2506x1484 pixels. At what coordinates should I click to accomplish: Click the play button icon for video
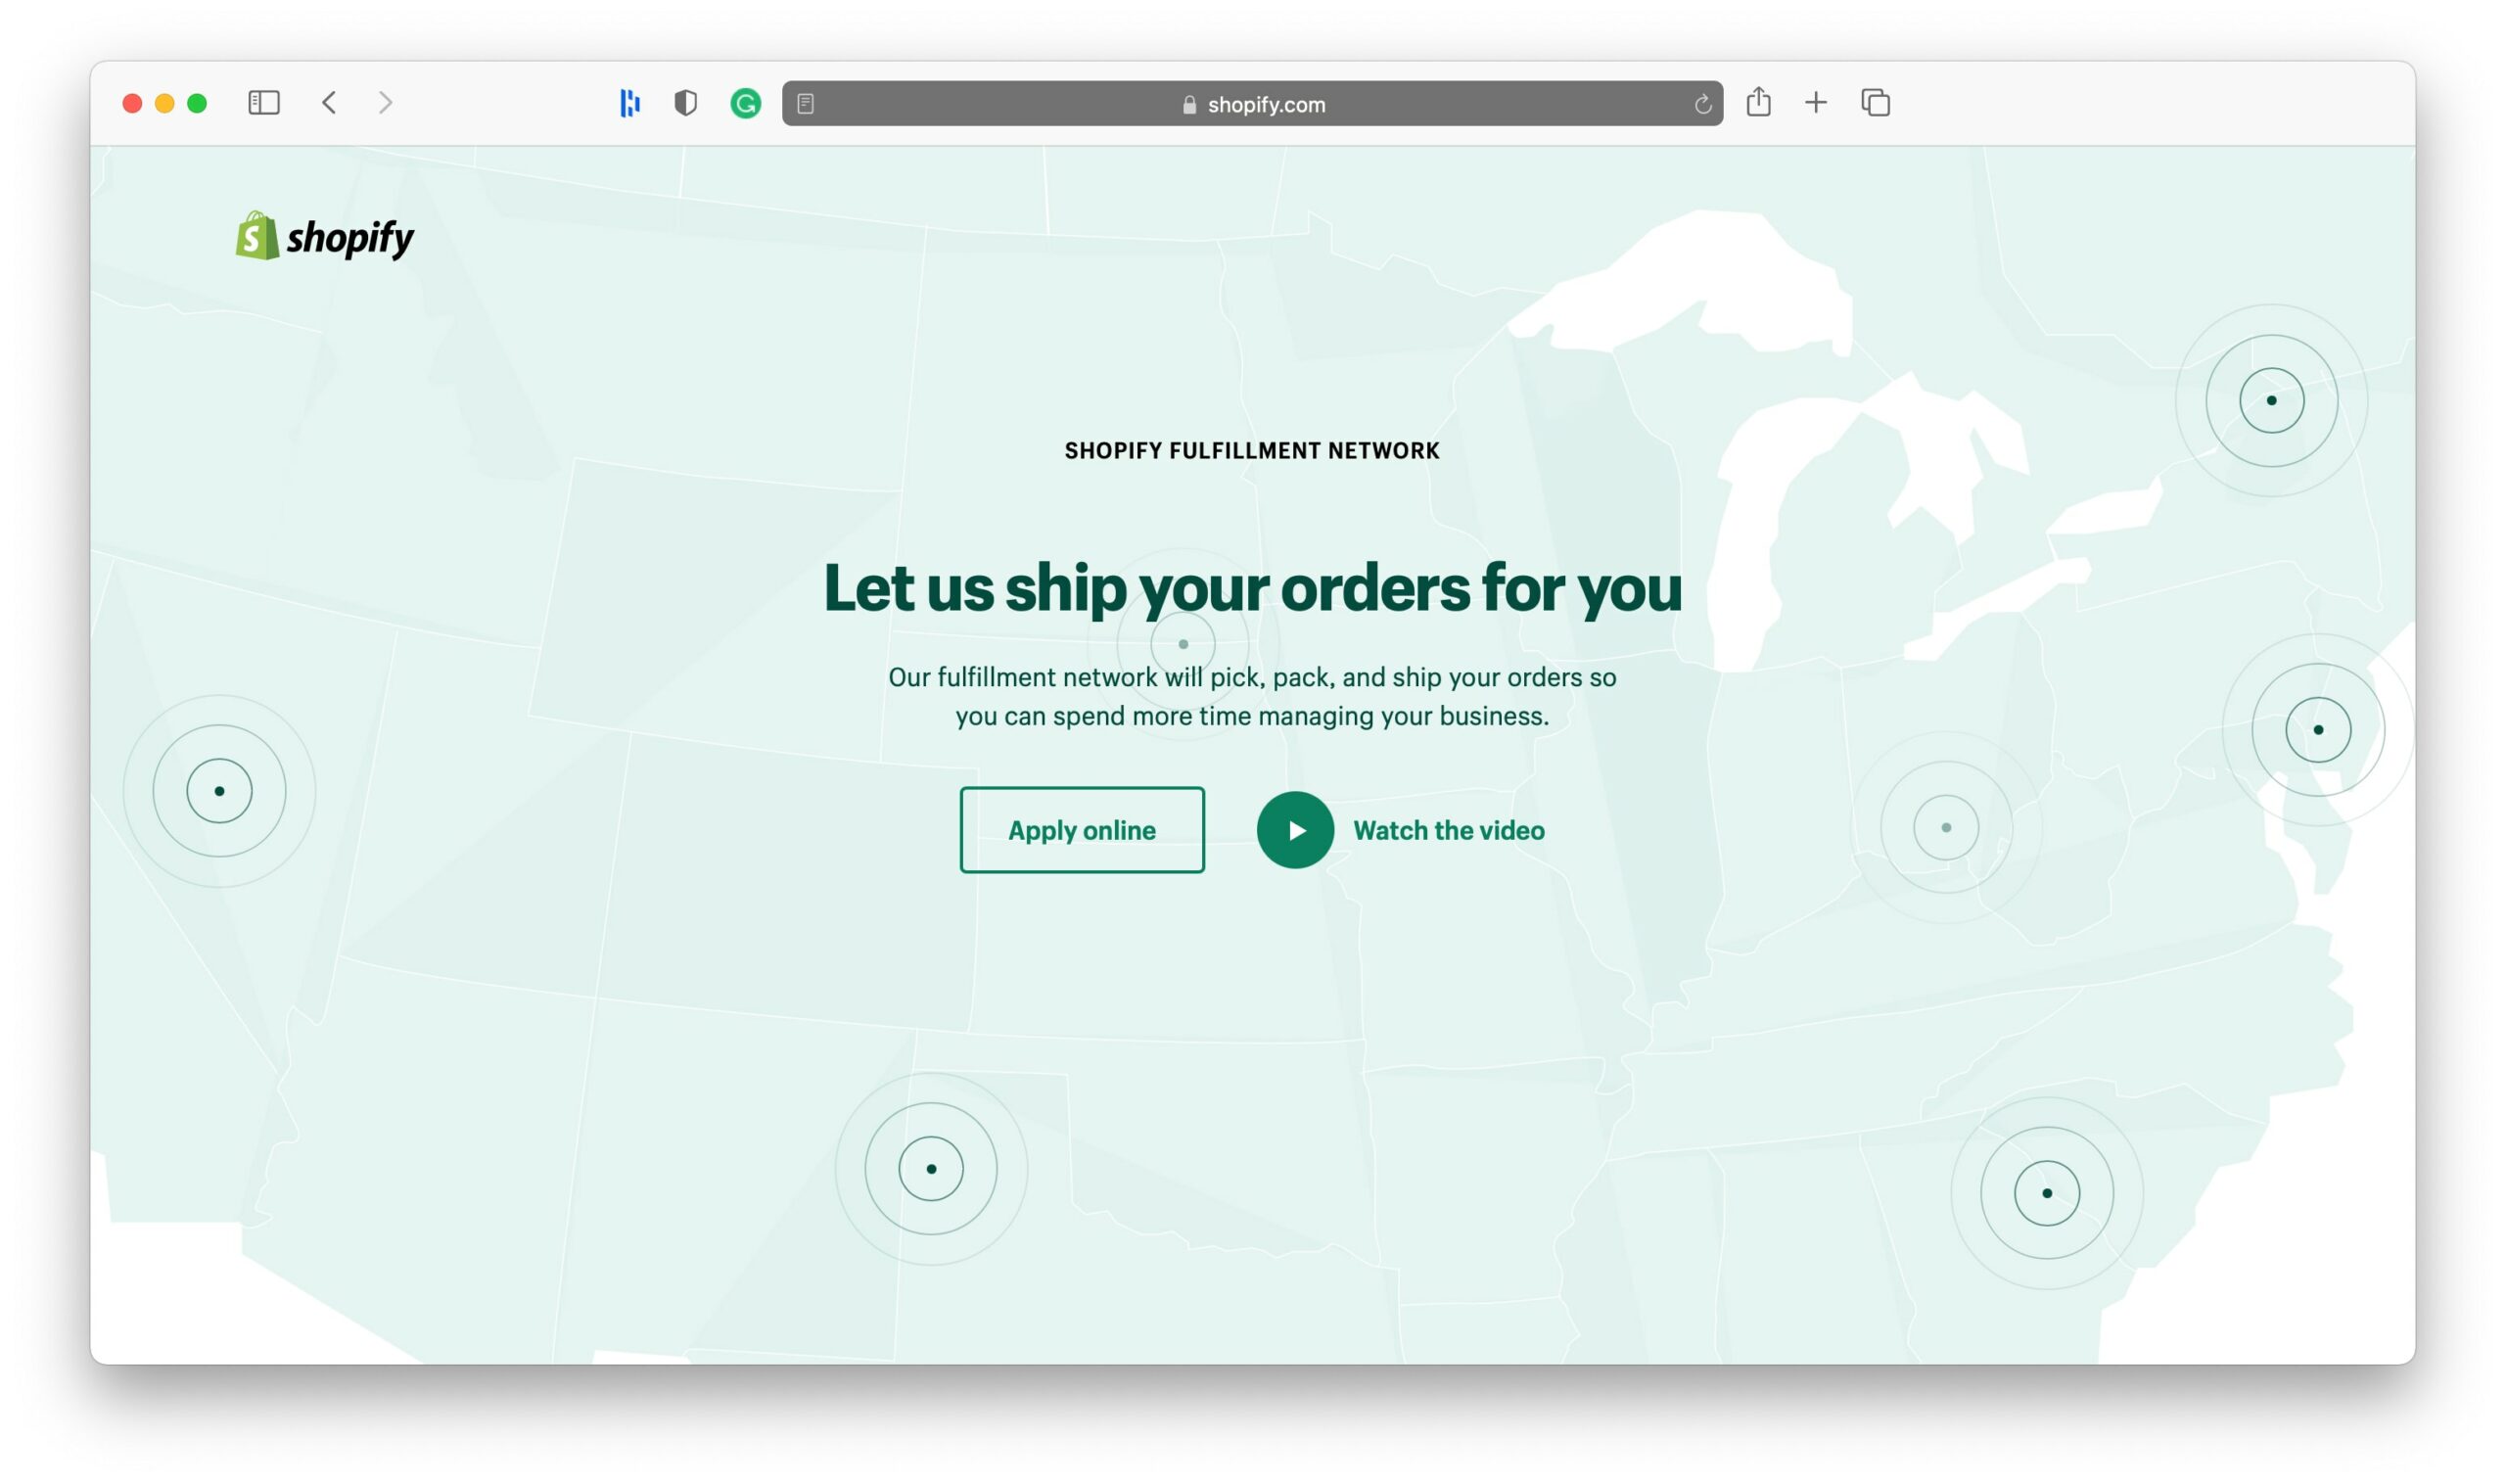point(1294,828)
